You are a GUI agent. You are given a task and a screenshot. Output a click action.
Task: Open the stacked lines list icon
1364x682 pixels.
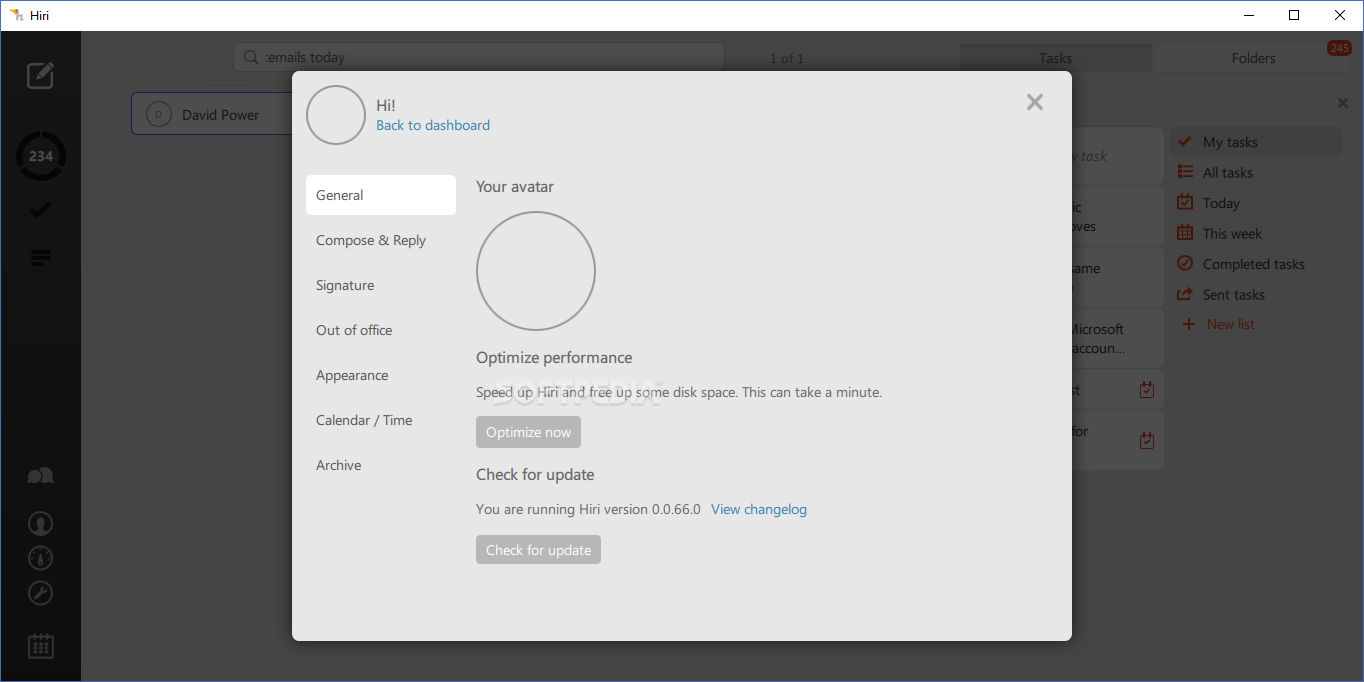40,258
